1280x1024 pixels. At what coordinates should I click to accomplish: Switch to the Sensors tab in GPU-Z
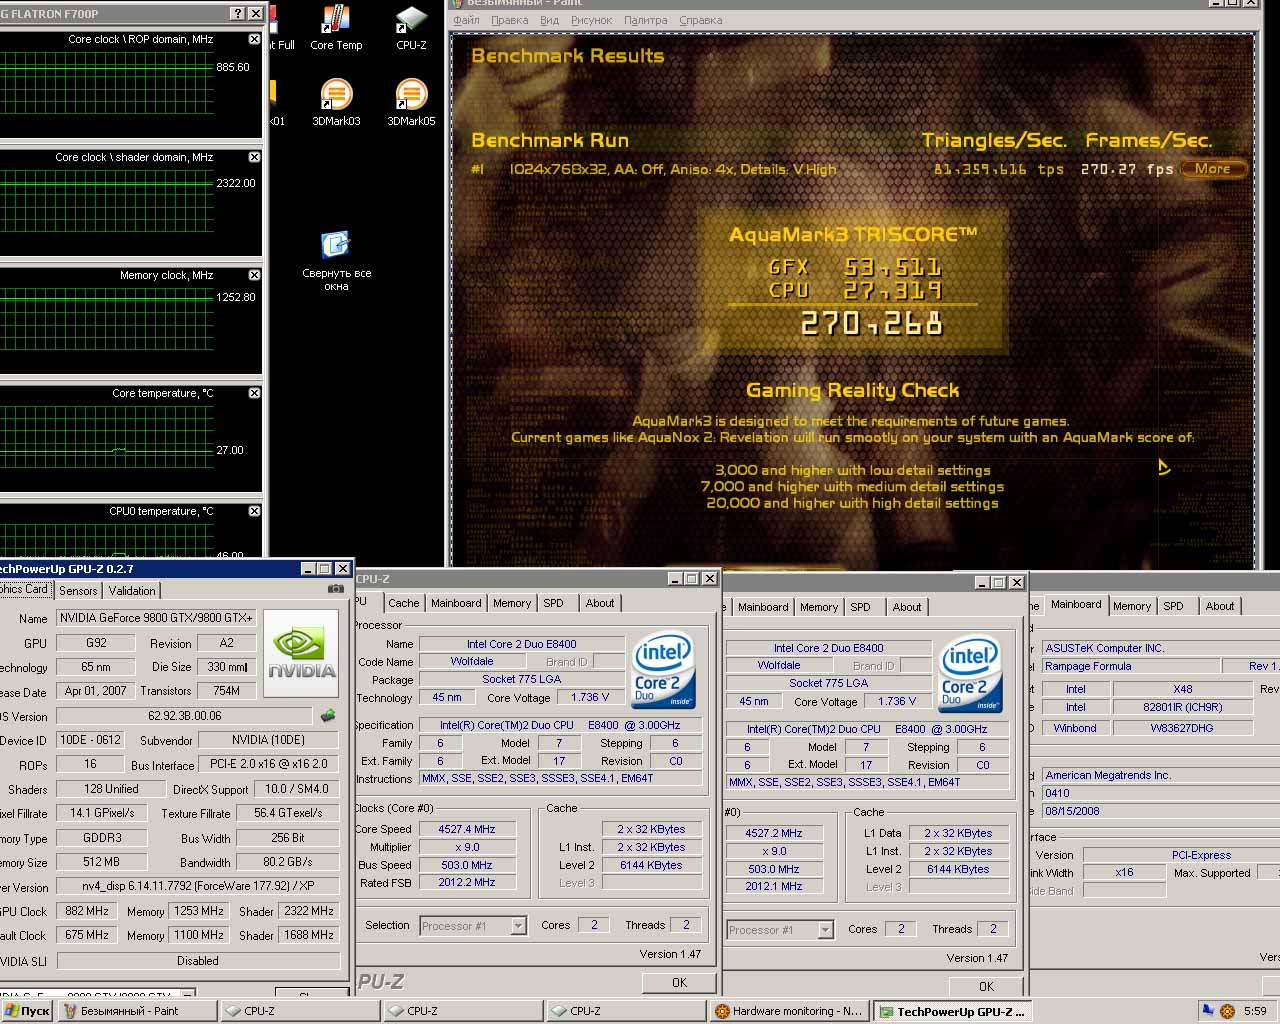click(78, 591)
